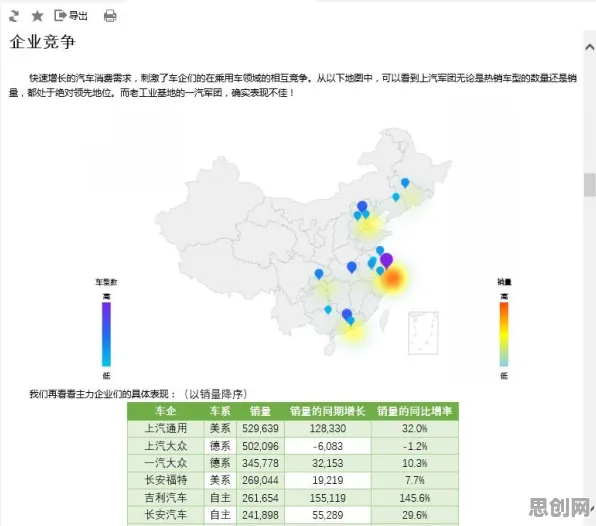Click the 导出 export button

pyautogui.click(x=71, y=16)
